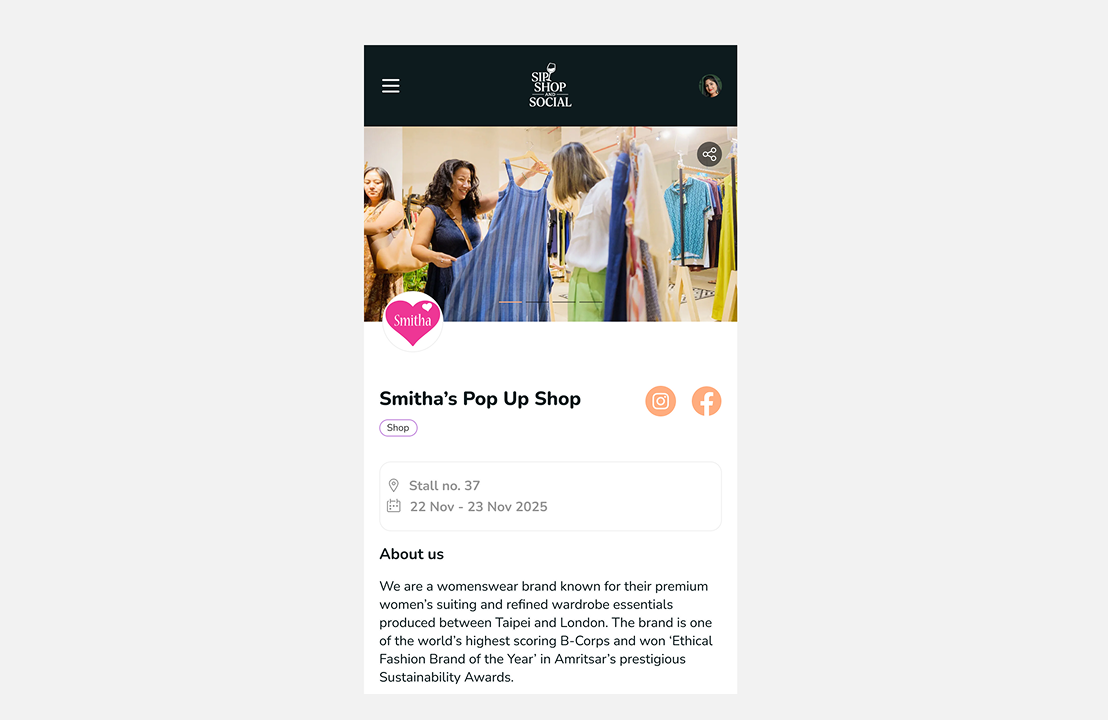Screen dimensions: 1108x720
Task: Visit the shop's Facebook page
Action: tap(707, 401)
